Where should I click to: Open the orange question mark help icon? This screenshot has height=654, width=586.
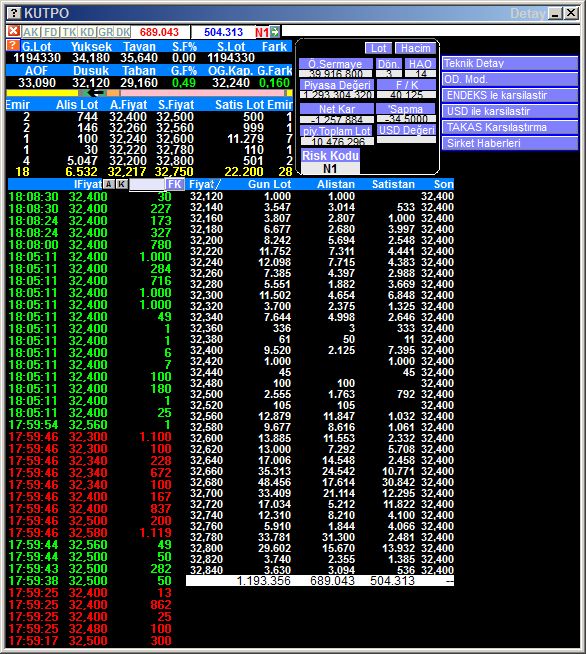tap(13, 45)
